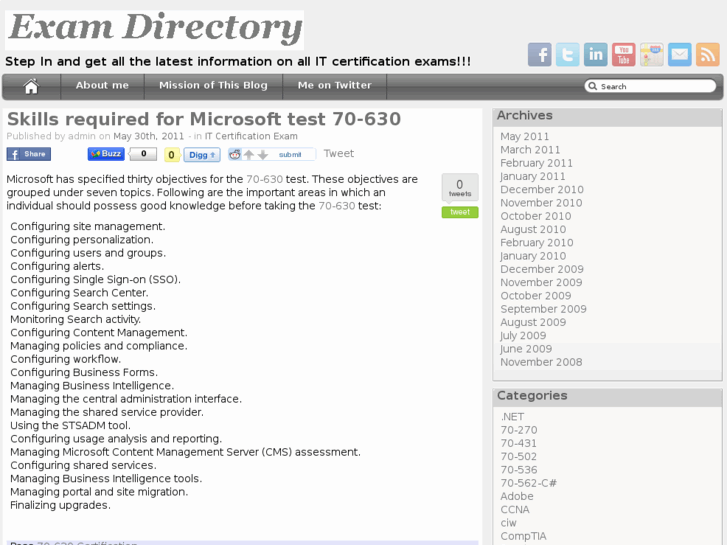Open the Twitter social icon
Viewport: 727px width, 545px height.
pos(568,55)
